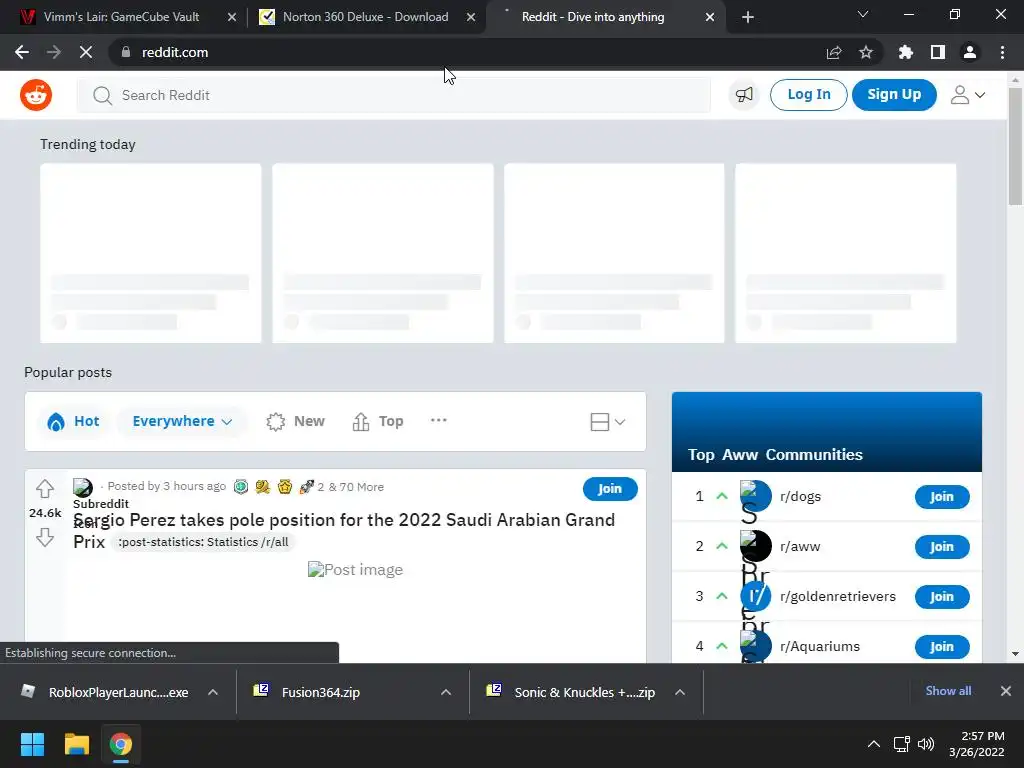The image size is (1024, 768).
Task: Join the r/dogs community
Action: pos(942,496)
